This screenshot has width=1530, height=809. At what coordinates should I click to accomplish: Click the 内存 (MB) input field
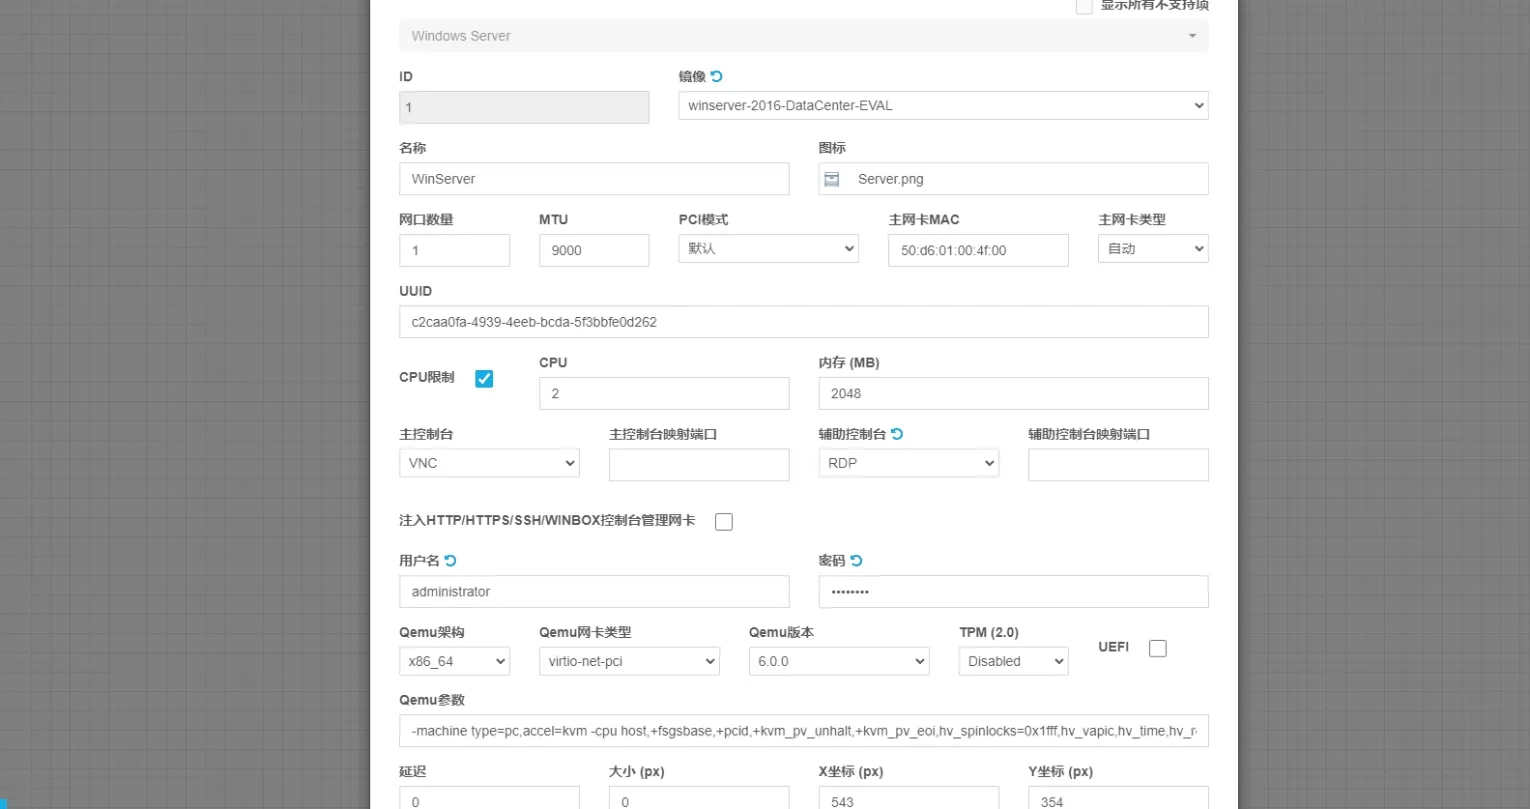coord(1012,393)
